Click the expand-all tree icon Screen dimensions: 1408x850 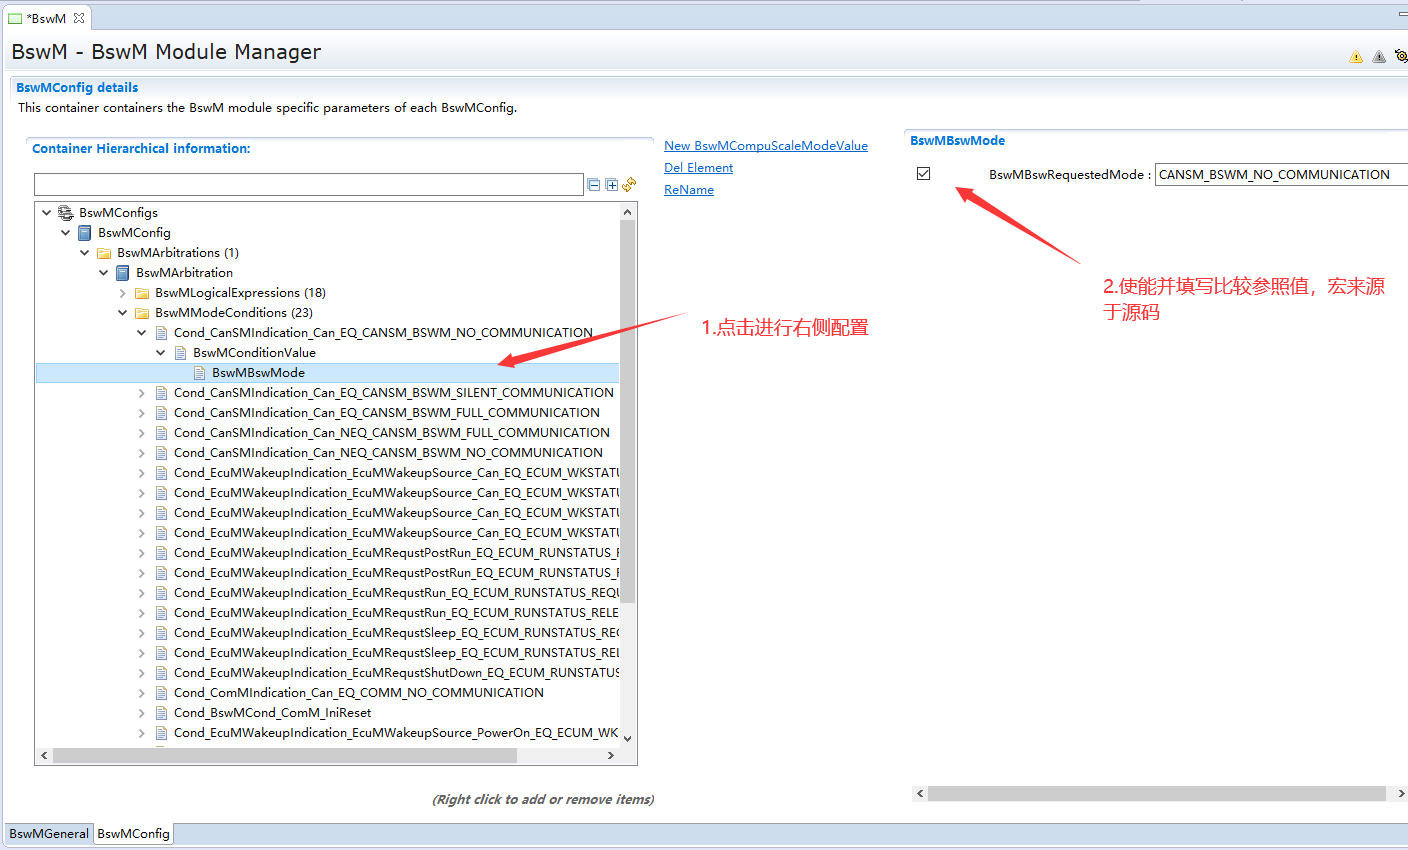(x=611, y=185)
